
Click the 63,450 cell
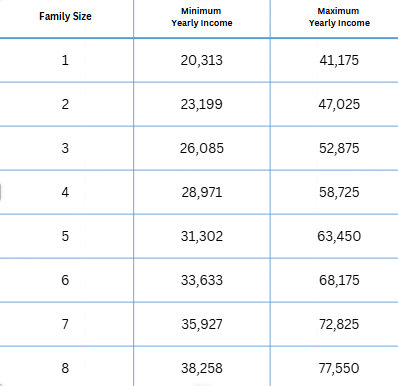(x=339, y=236)
